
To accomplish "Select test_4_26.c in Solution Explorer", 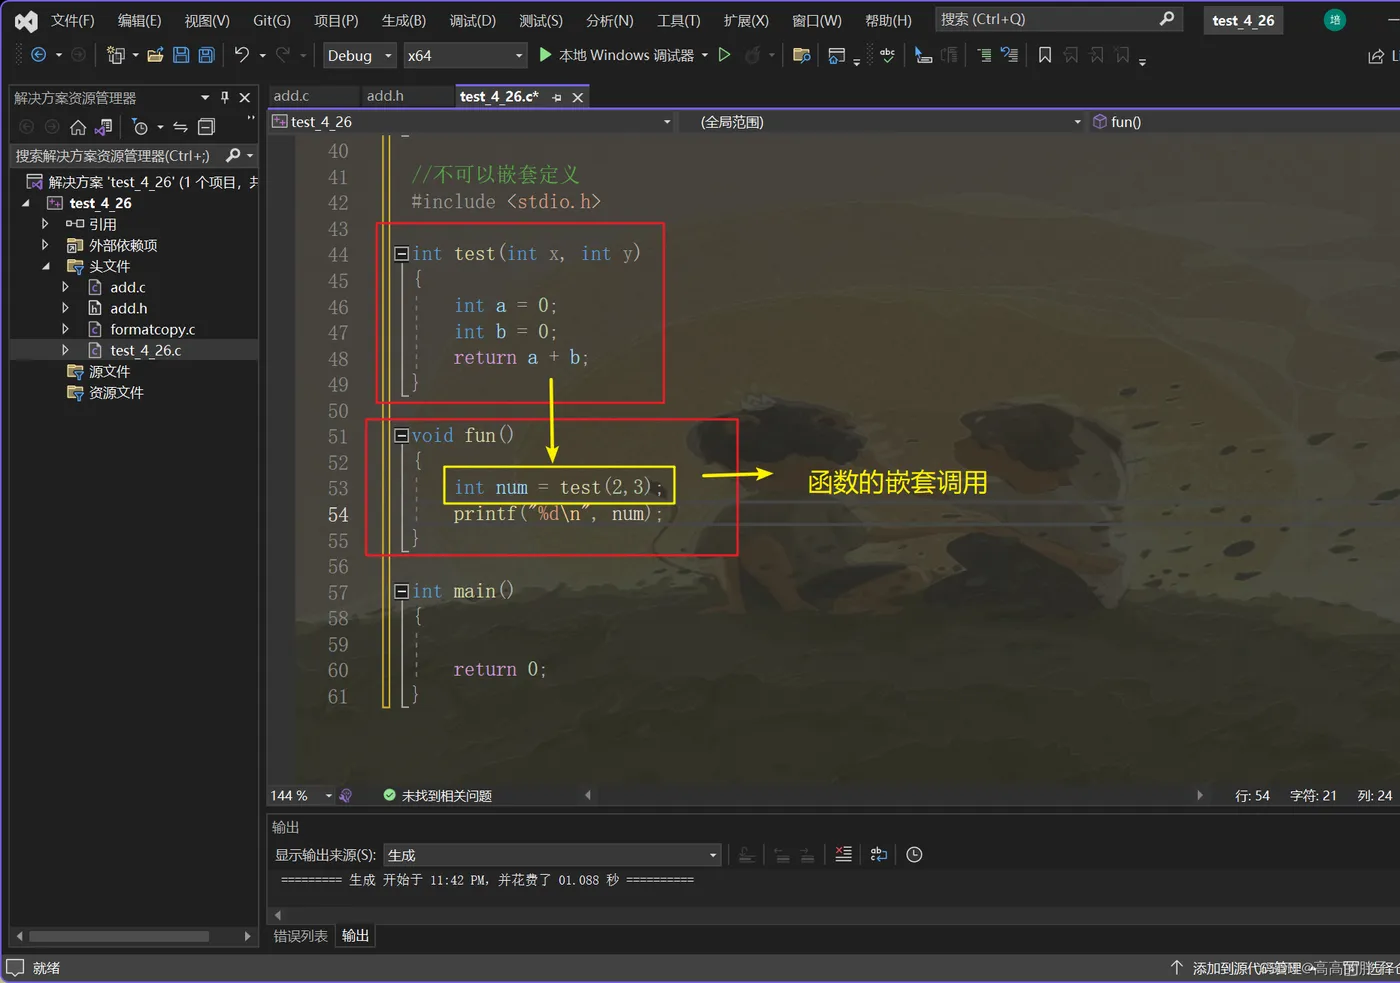I will coord(145,350).
